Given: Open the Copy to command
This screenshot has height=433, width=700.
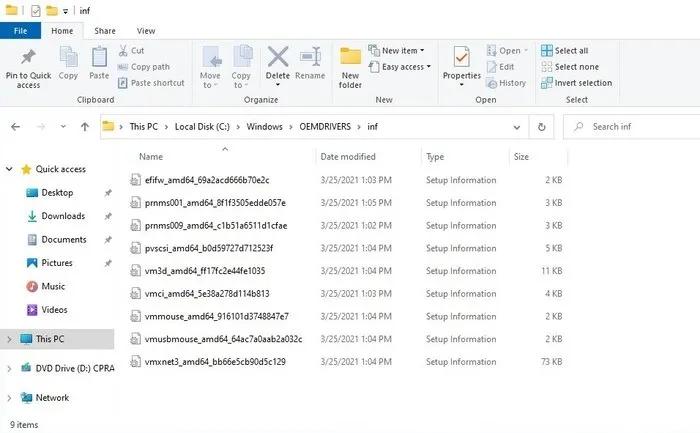Looking at the screenshot, I should coord(241,67).
